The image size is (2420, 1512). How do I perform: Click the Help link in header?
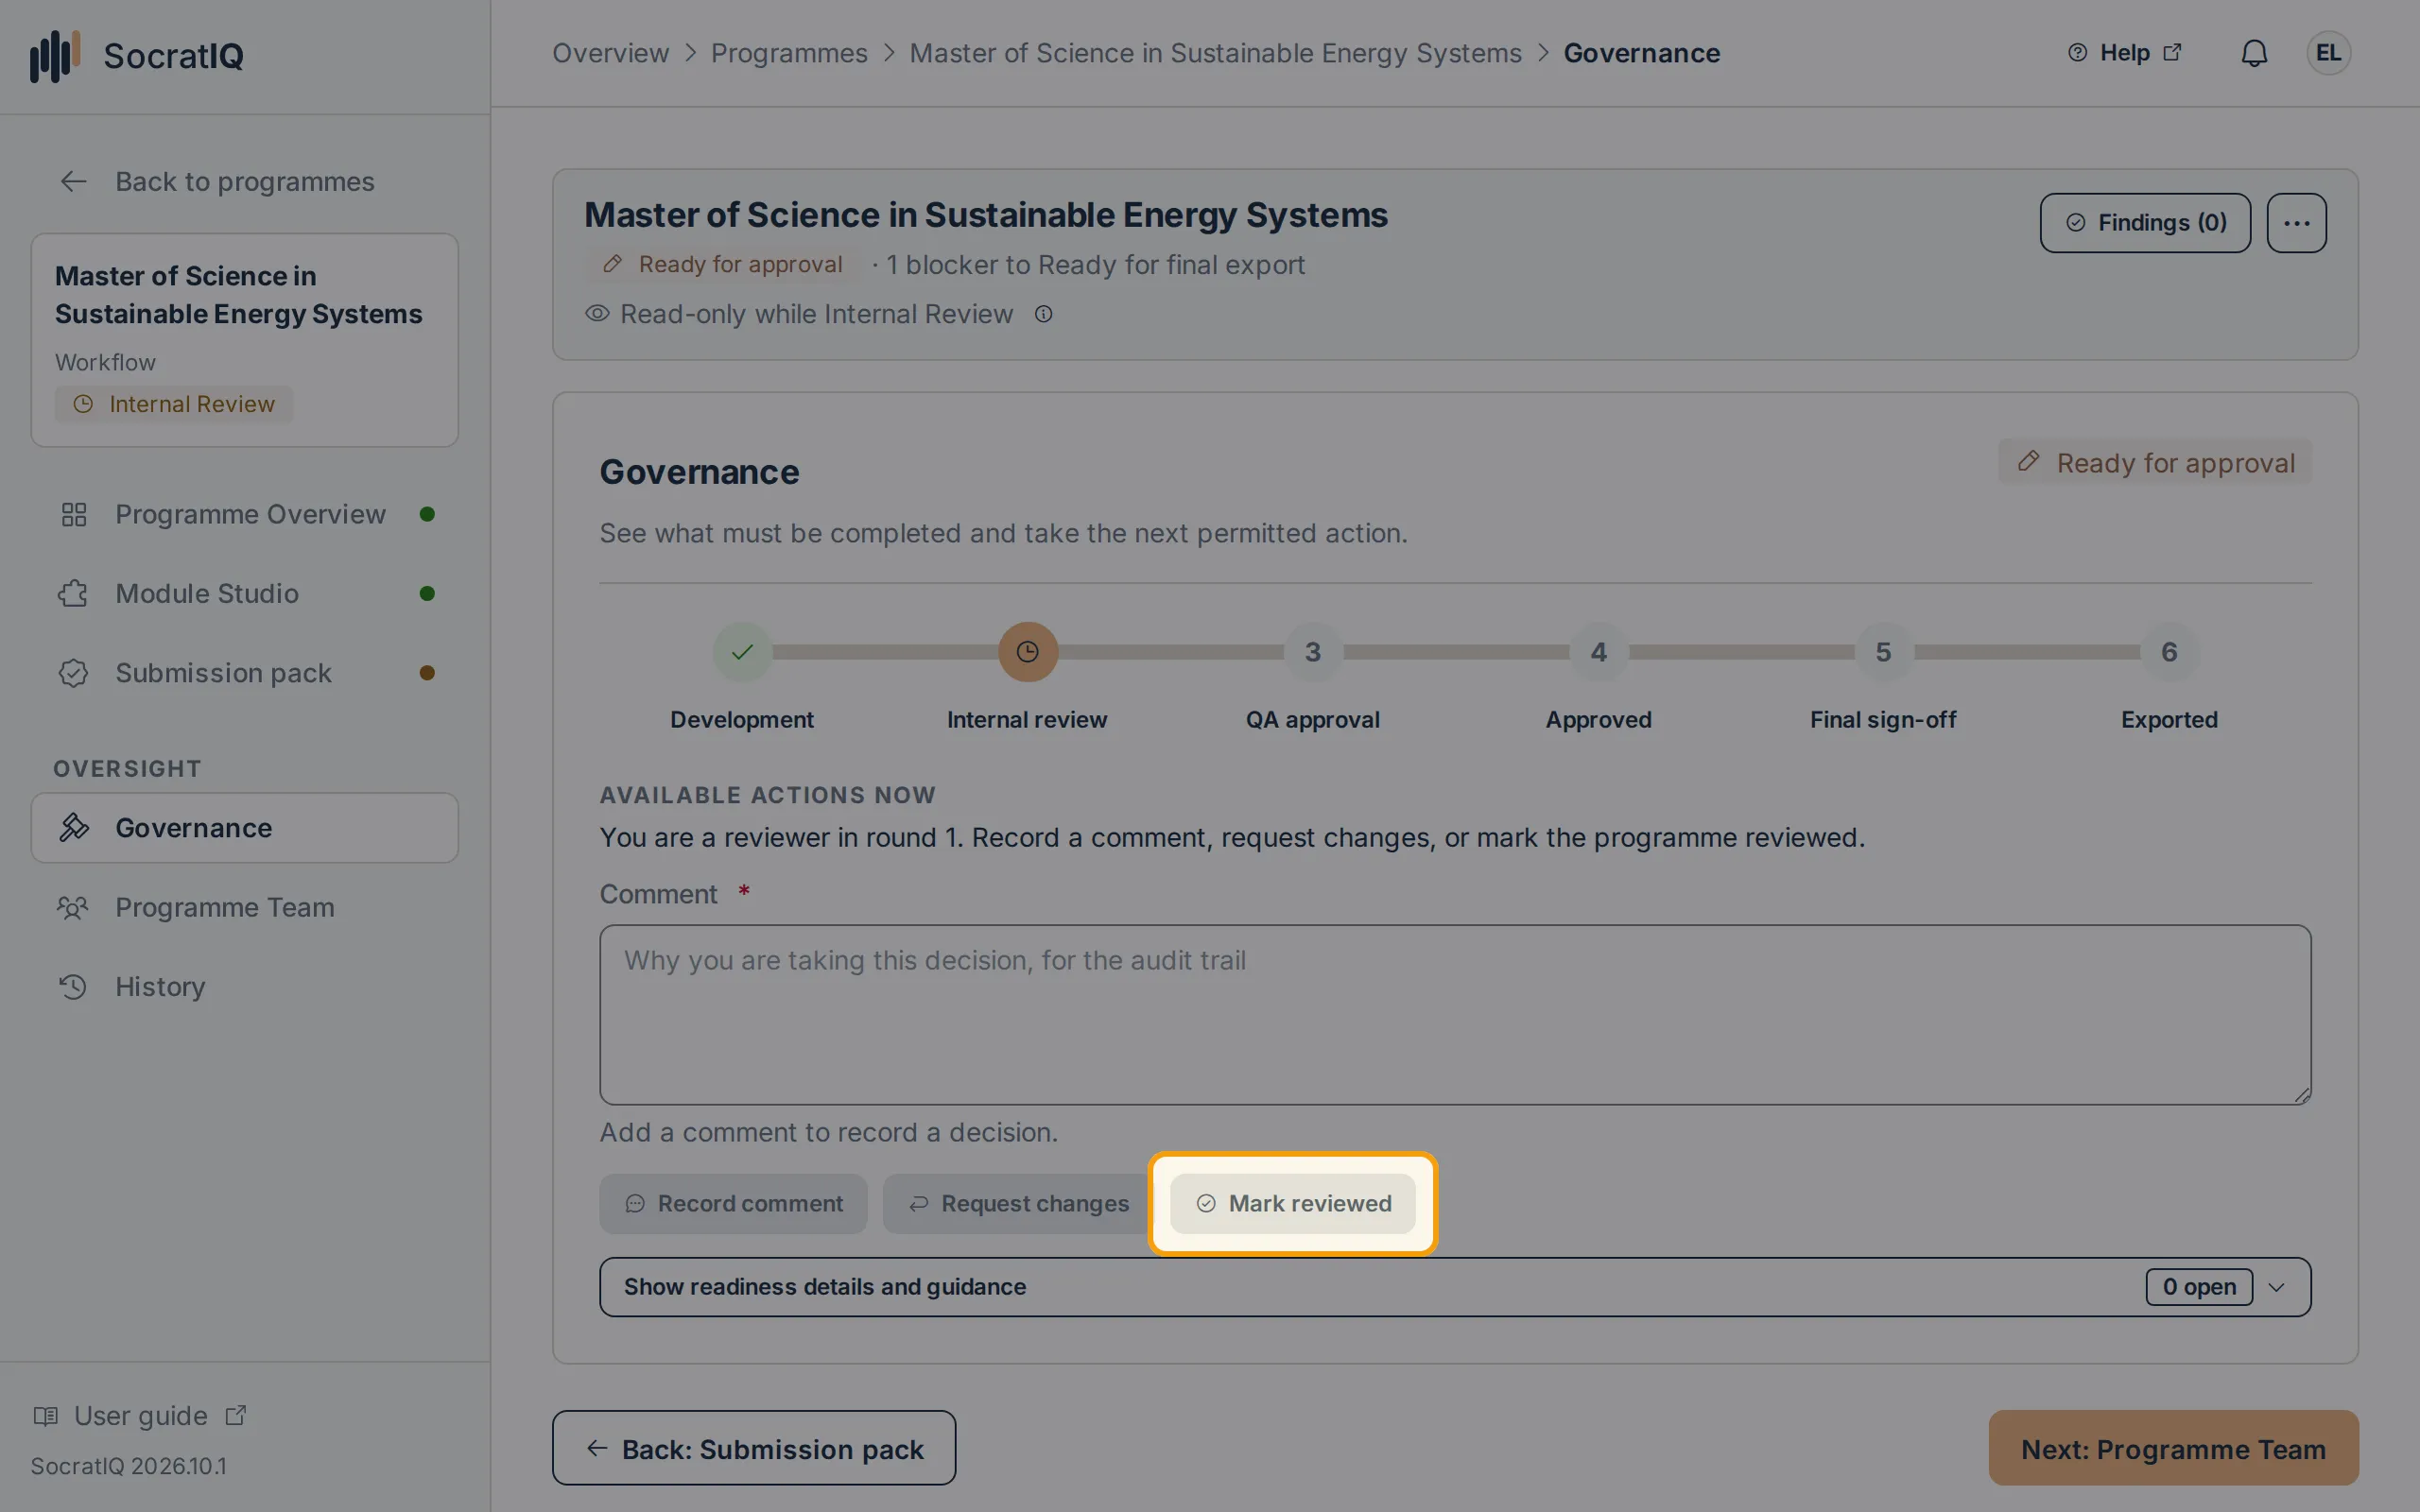(2124, 53)
